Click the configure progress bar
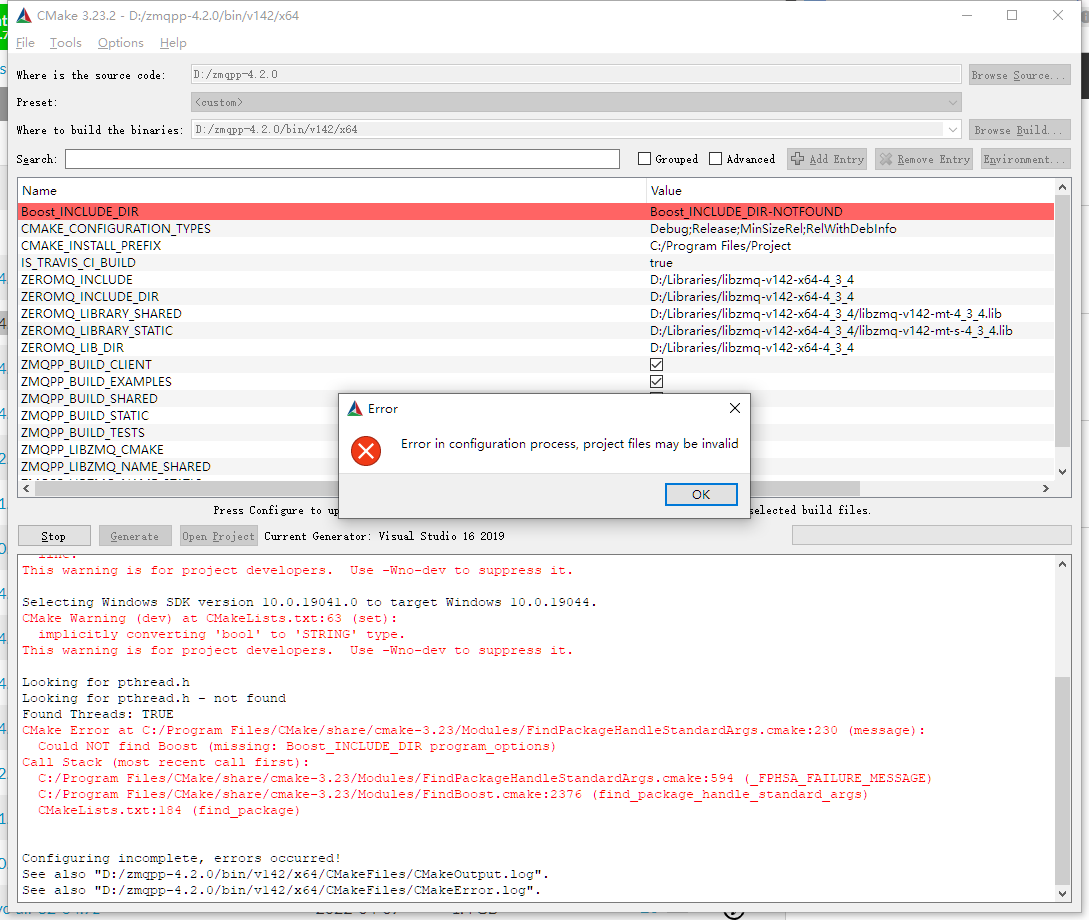Screen dimensions: 1089x920 [931, 535]
